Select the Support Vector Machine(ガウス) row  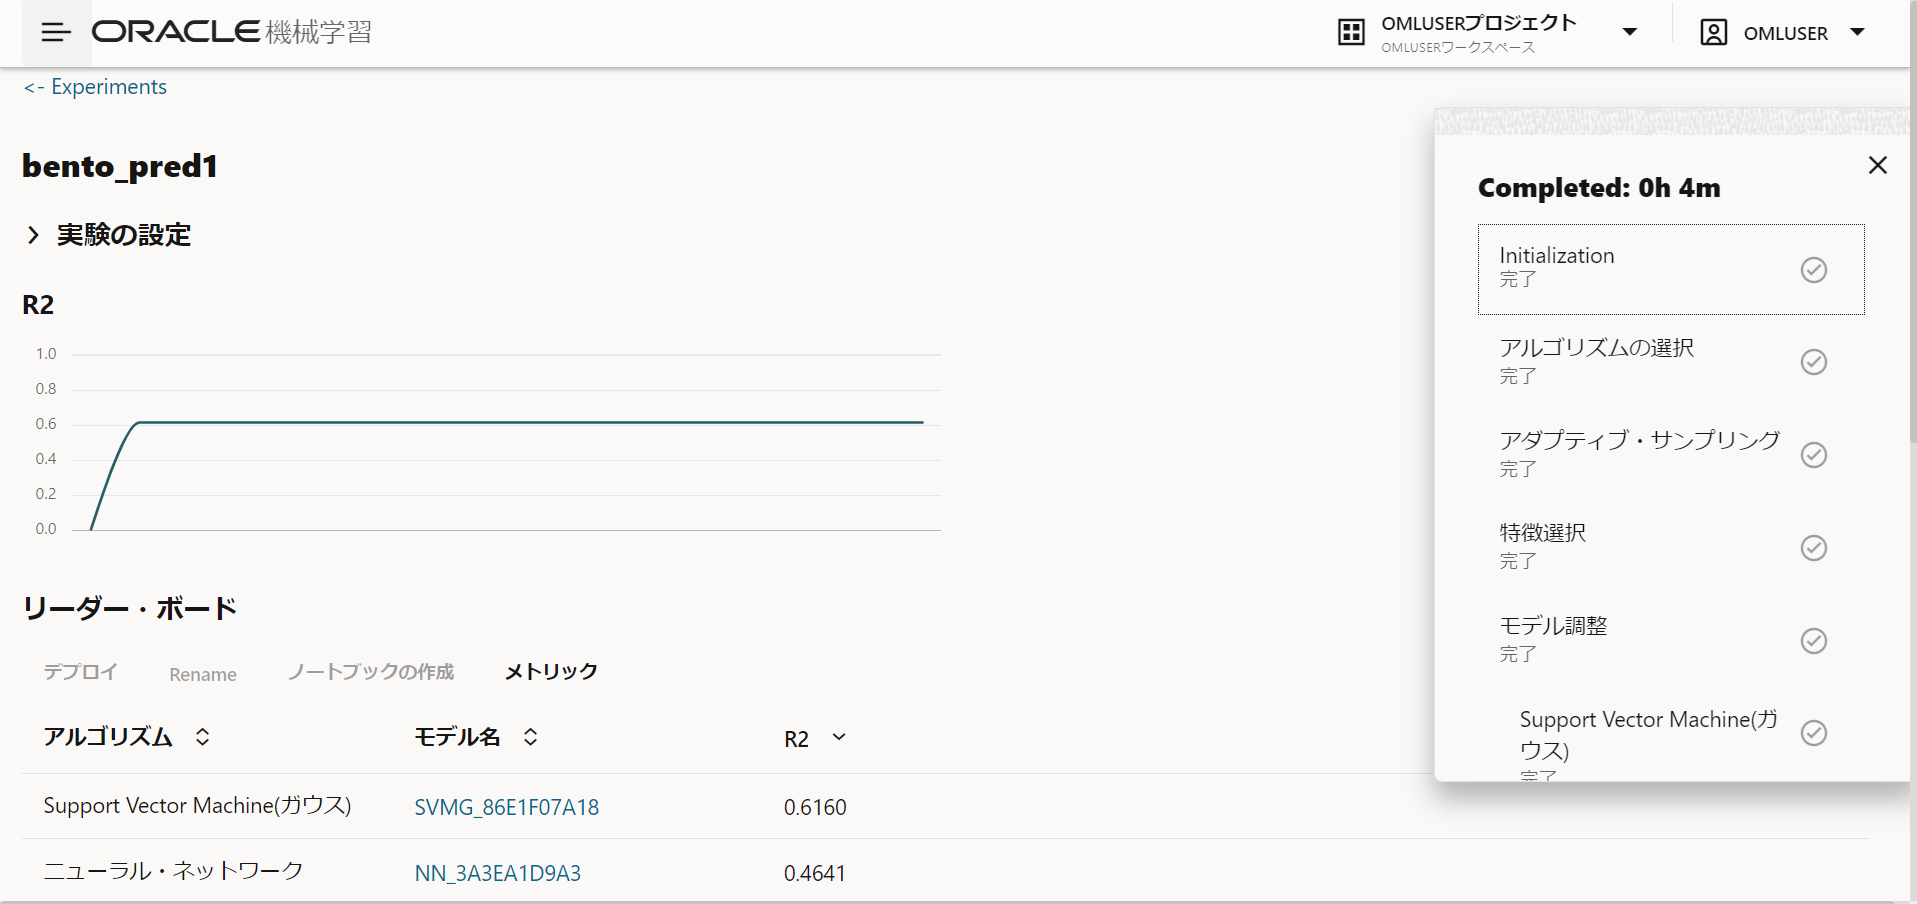946,806
